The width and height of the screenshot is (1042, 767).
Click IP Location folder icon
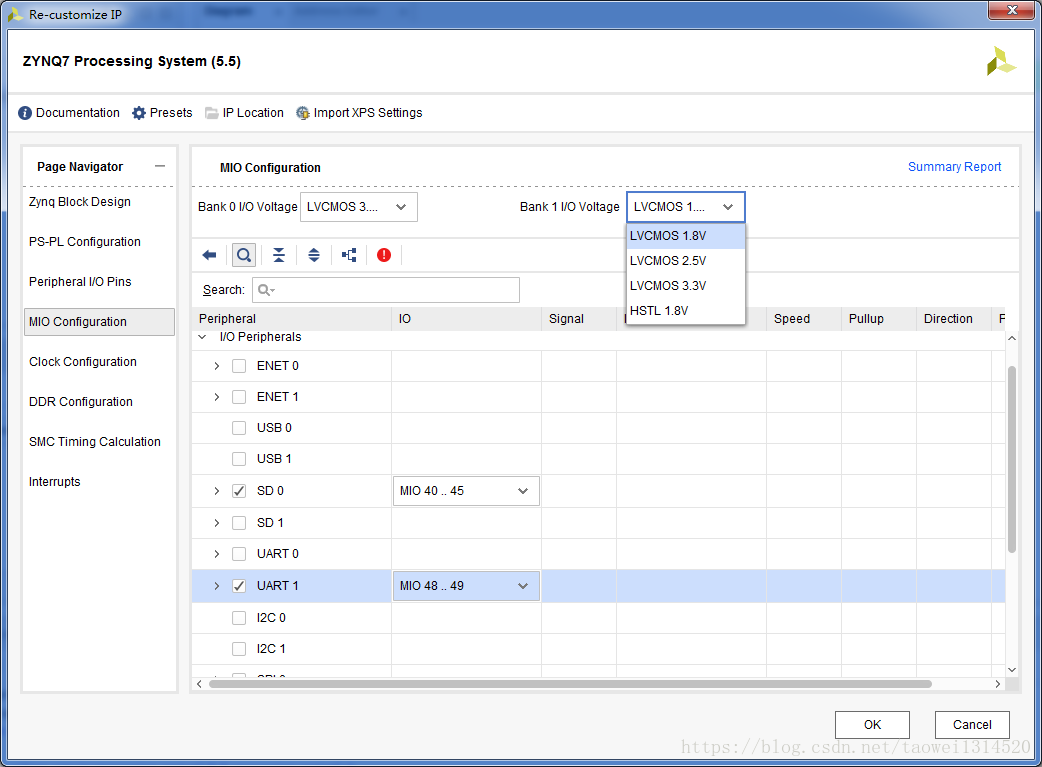coord(211,113)
